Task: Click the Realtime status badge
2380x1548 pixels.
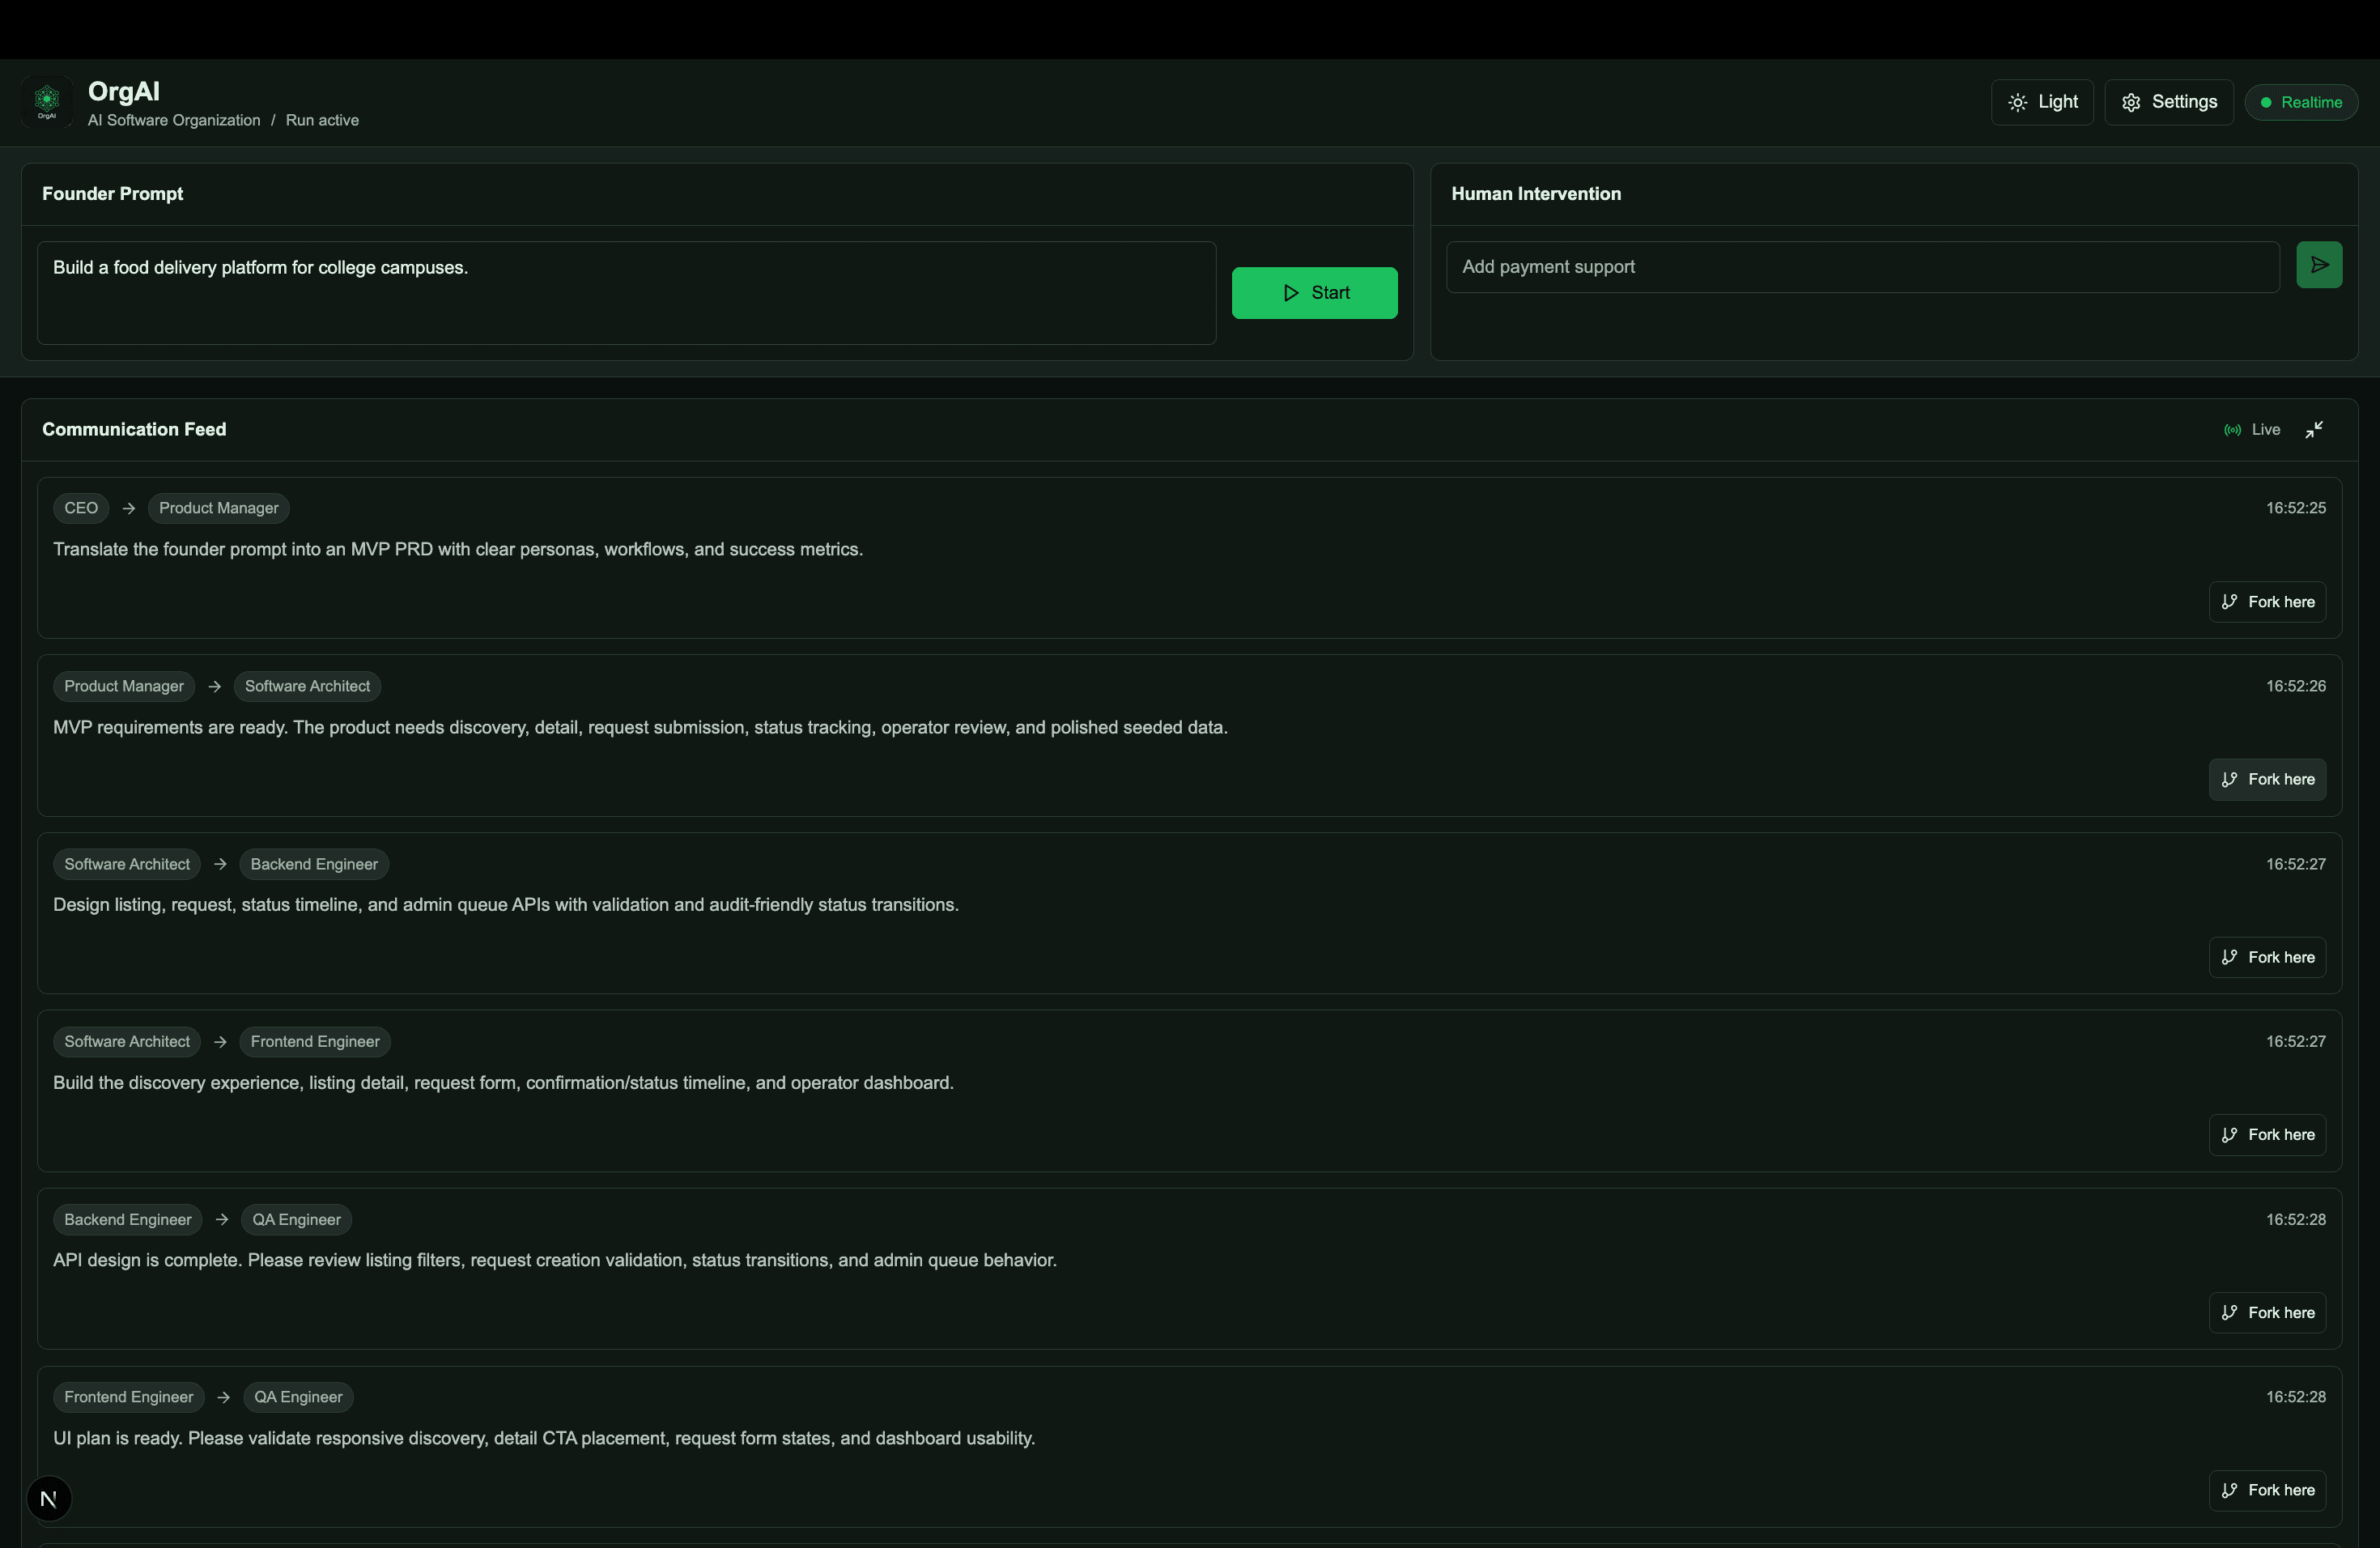Action: [2301, 102]
